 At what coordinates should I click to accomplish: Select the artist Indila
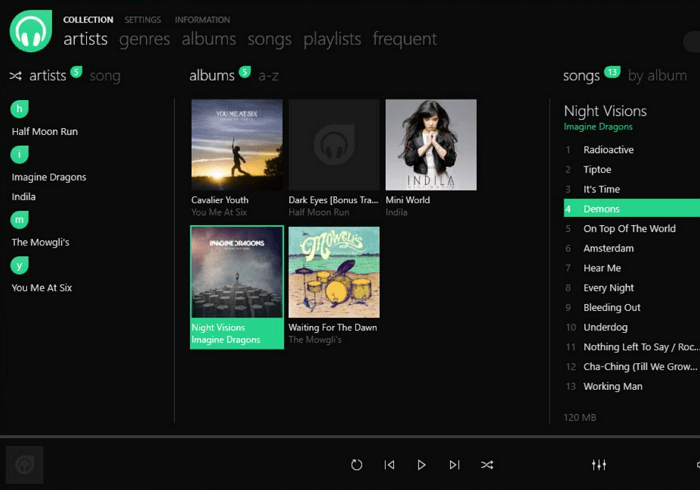point(24,197)
